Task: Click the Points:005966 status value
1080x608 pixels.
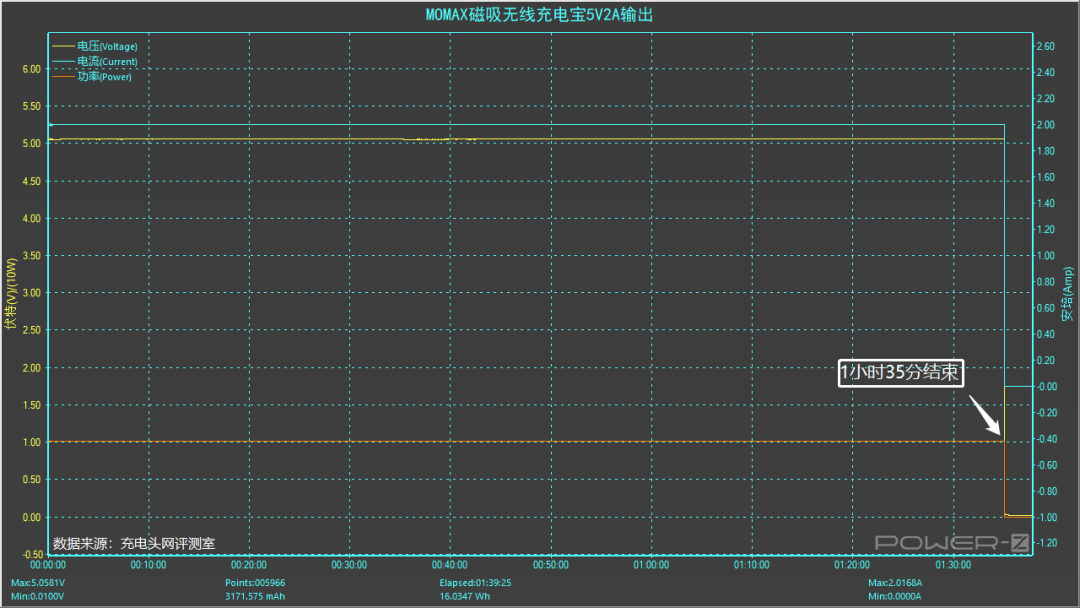Action: click(x=255, y=583)
